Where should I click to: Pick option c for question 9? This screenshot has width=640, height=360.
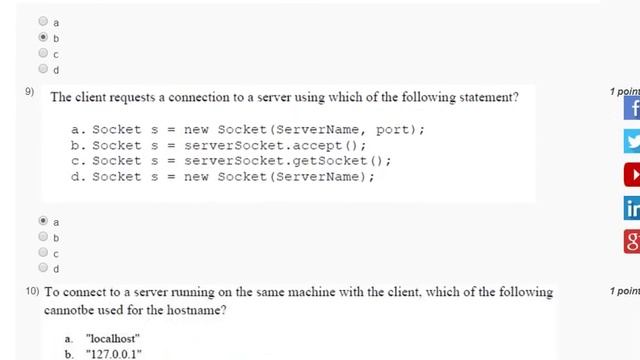pos(43,252)
